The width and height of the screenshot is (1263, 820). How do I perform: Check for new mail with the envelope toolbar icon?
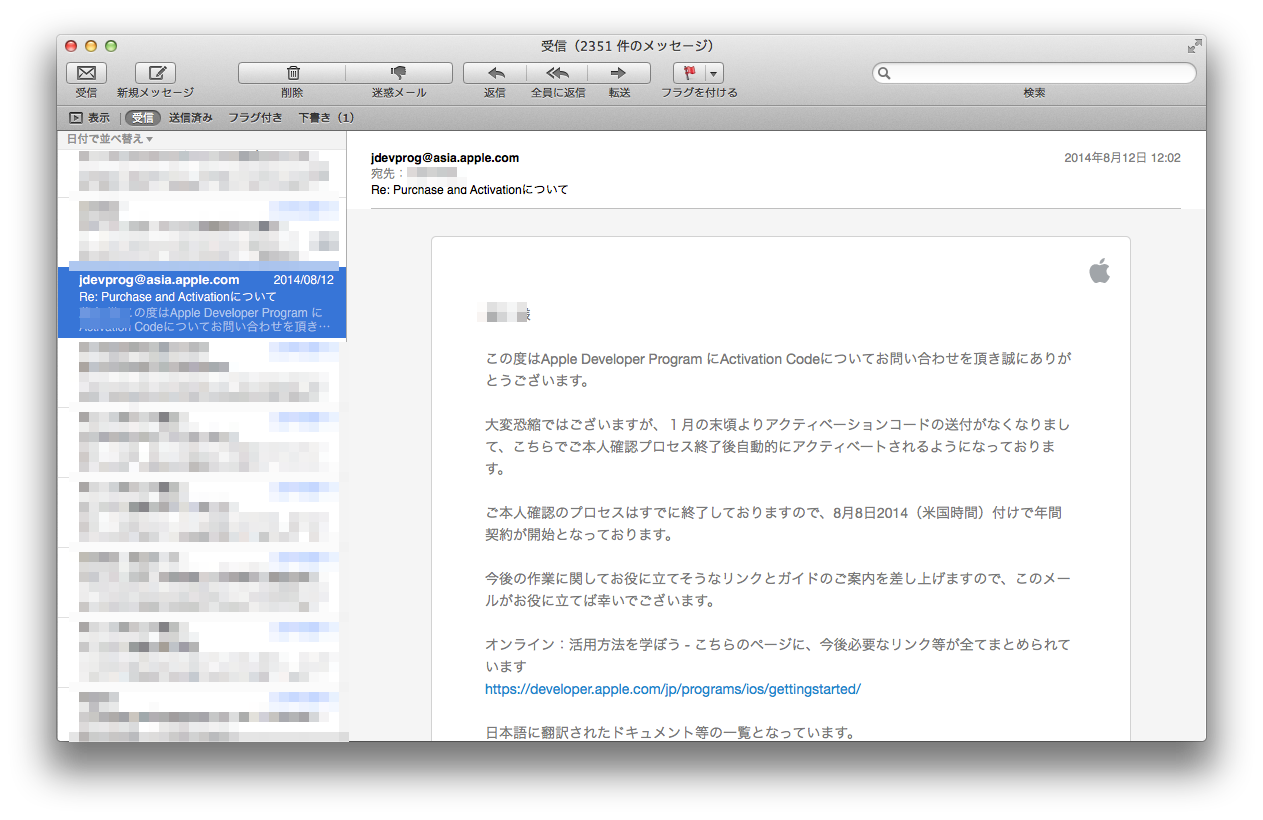pos(86,73)
